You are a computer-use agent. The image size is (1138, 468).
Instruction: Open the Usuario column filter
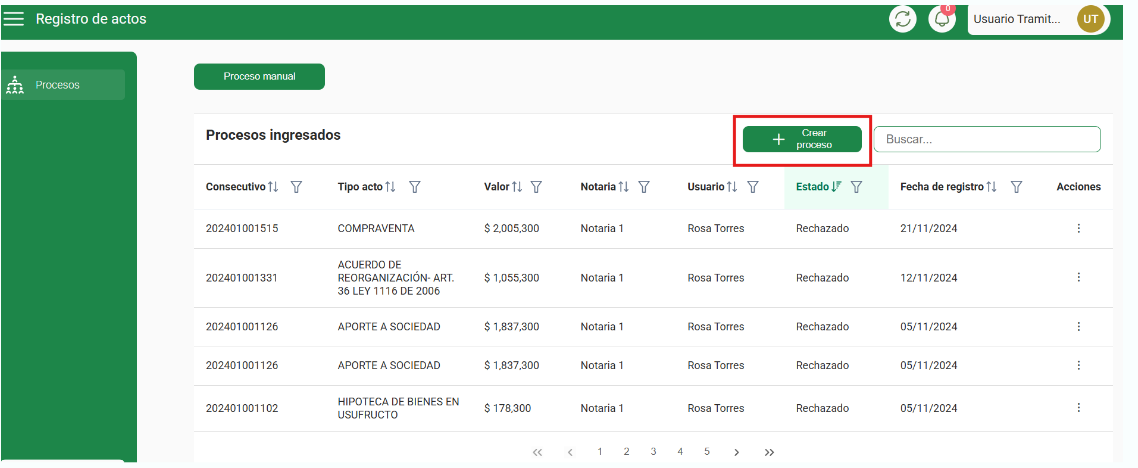pos(753,187)
